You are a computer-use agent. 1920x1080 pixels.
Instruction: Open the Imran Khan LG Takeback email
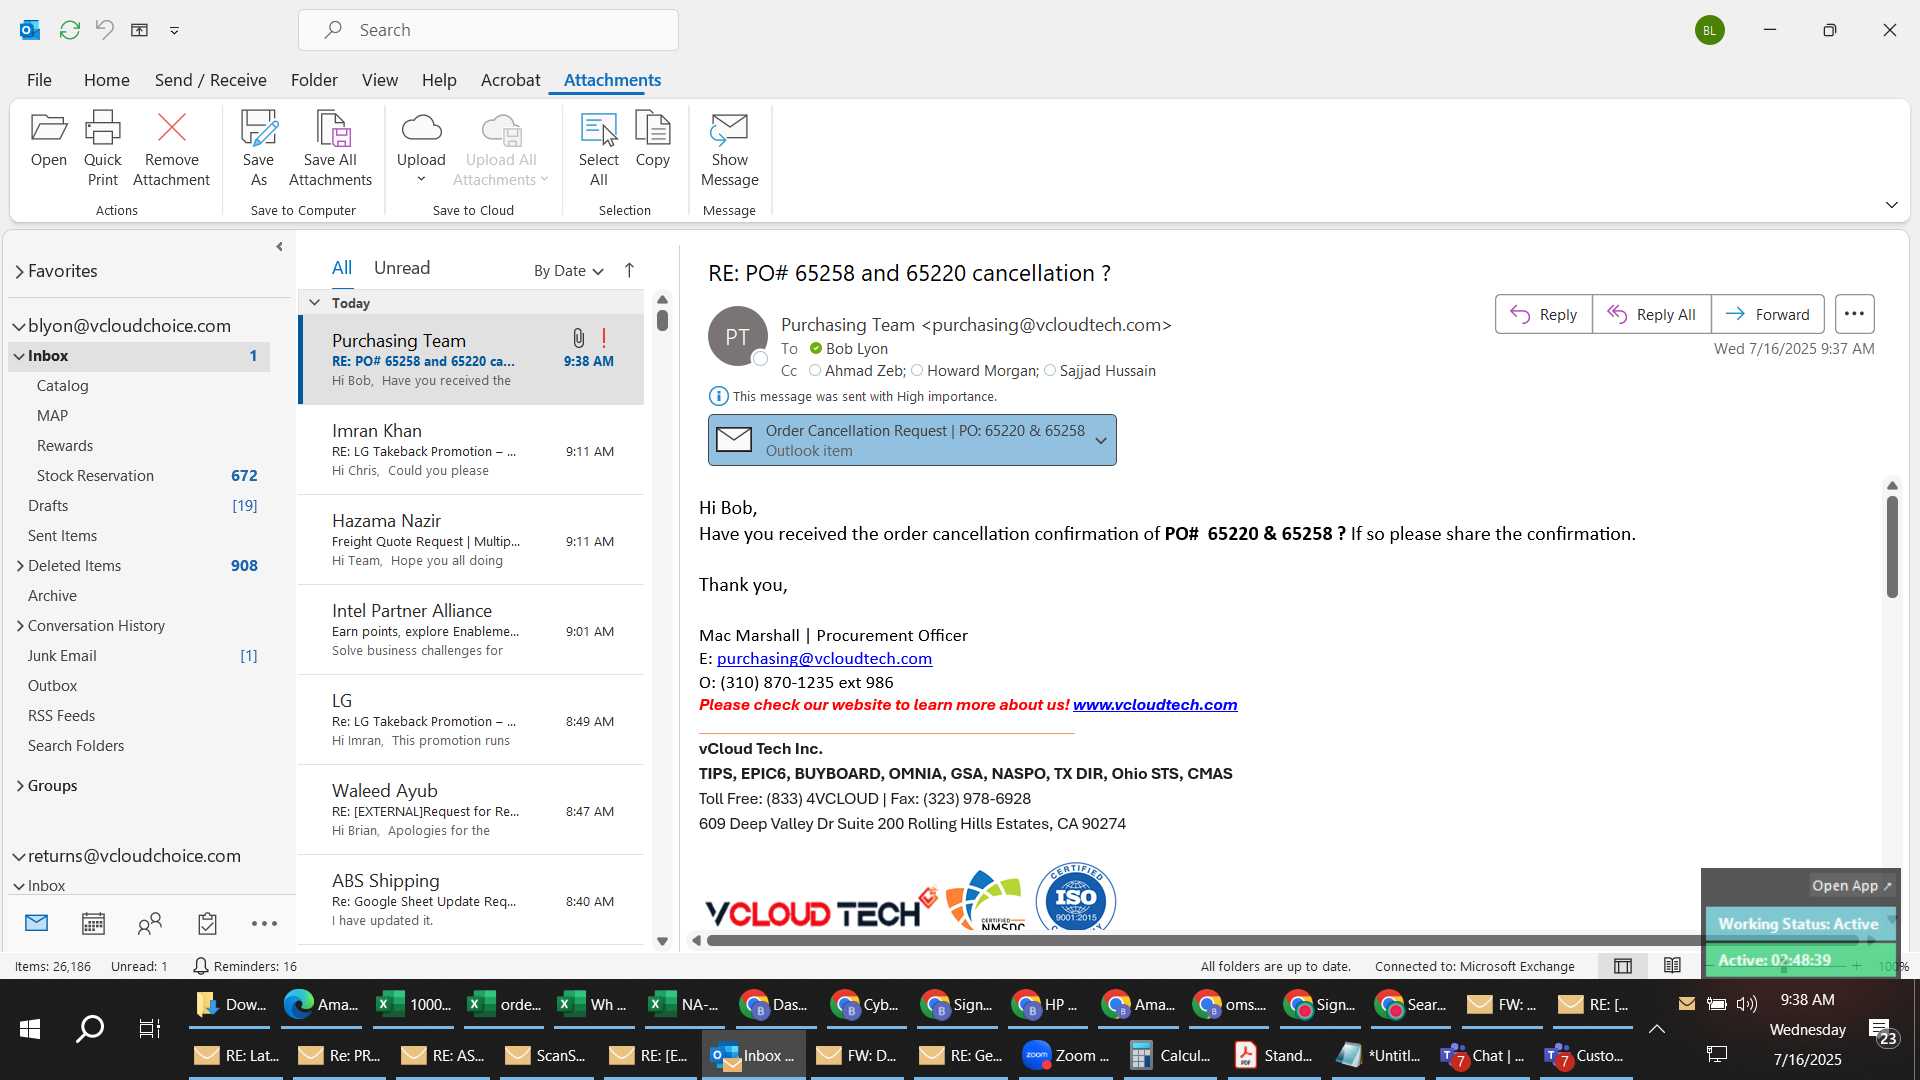click(472, 450)
